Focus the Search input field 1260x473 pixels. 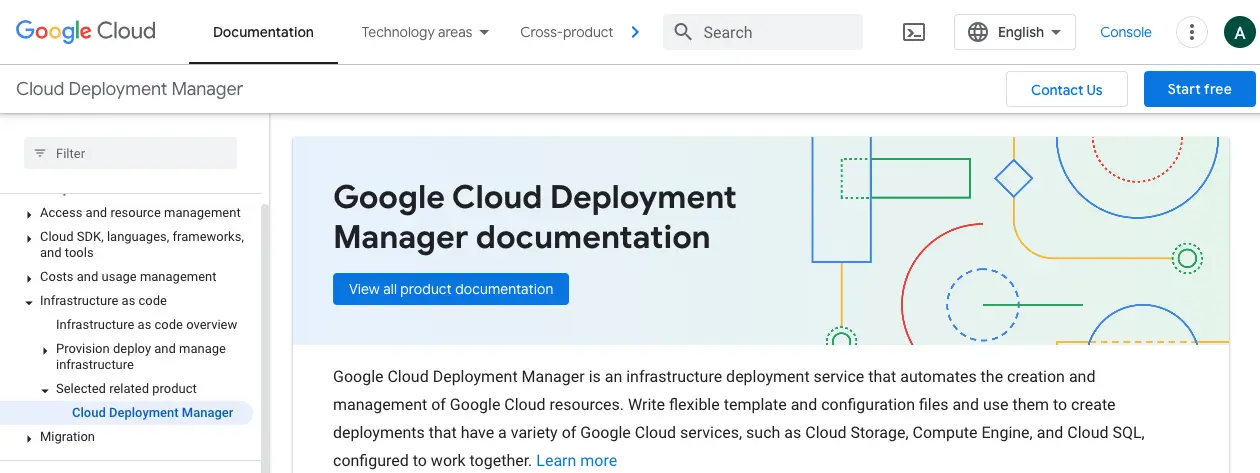[x=763, y=32]
